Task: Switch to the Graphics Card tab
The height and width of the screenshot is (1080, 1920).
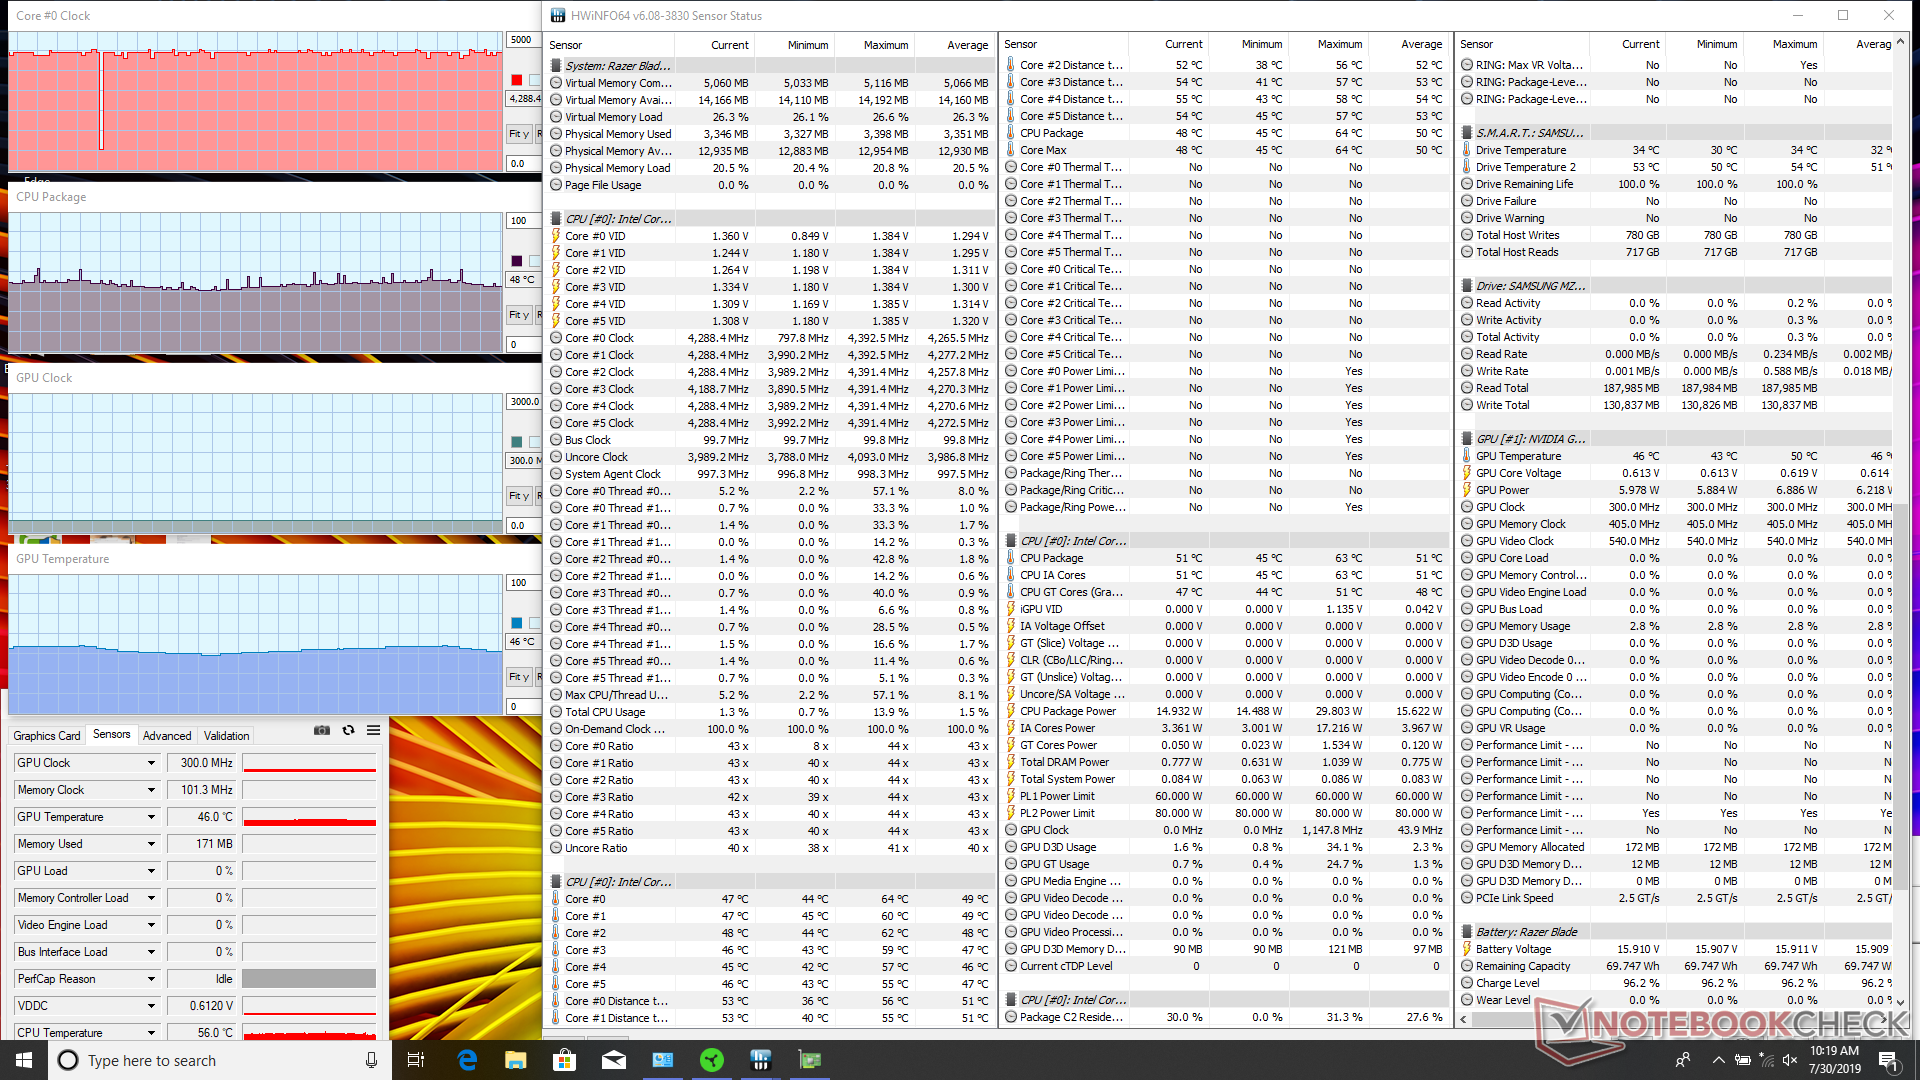Action: click(x=47, y=736)
